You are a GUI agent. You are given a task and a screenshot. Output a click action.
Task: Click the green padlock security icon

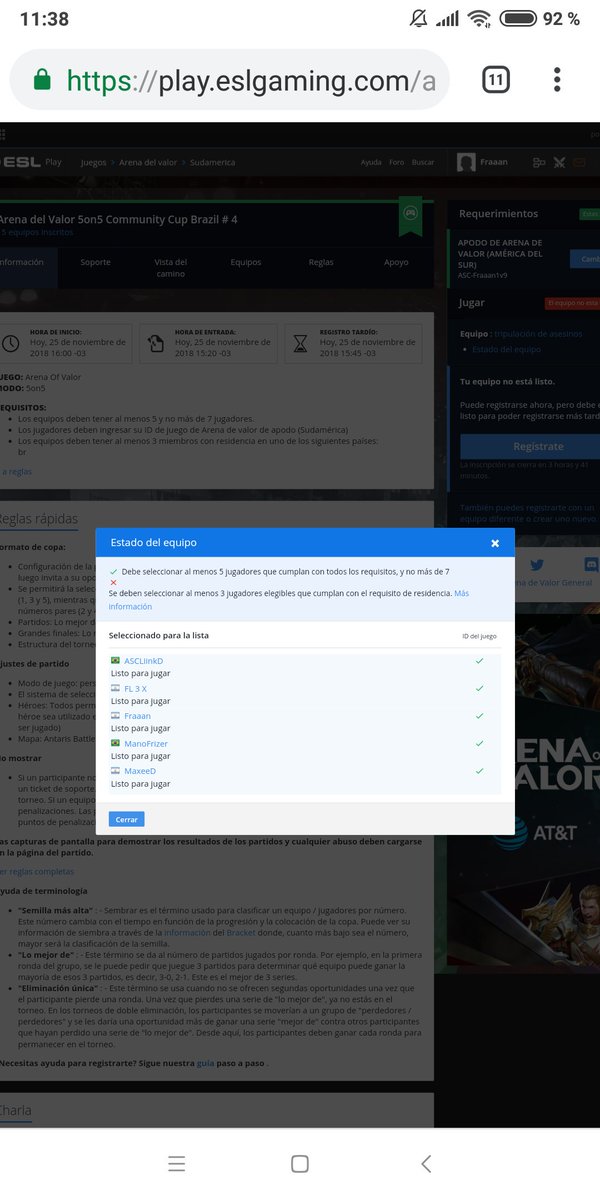[42, 79]
